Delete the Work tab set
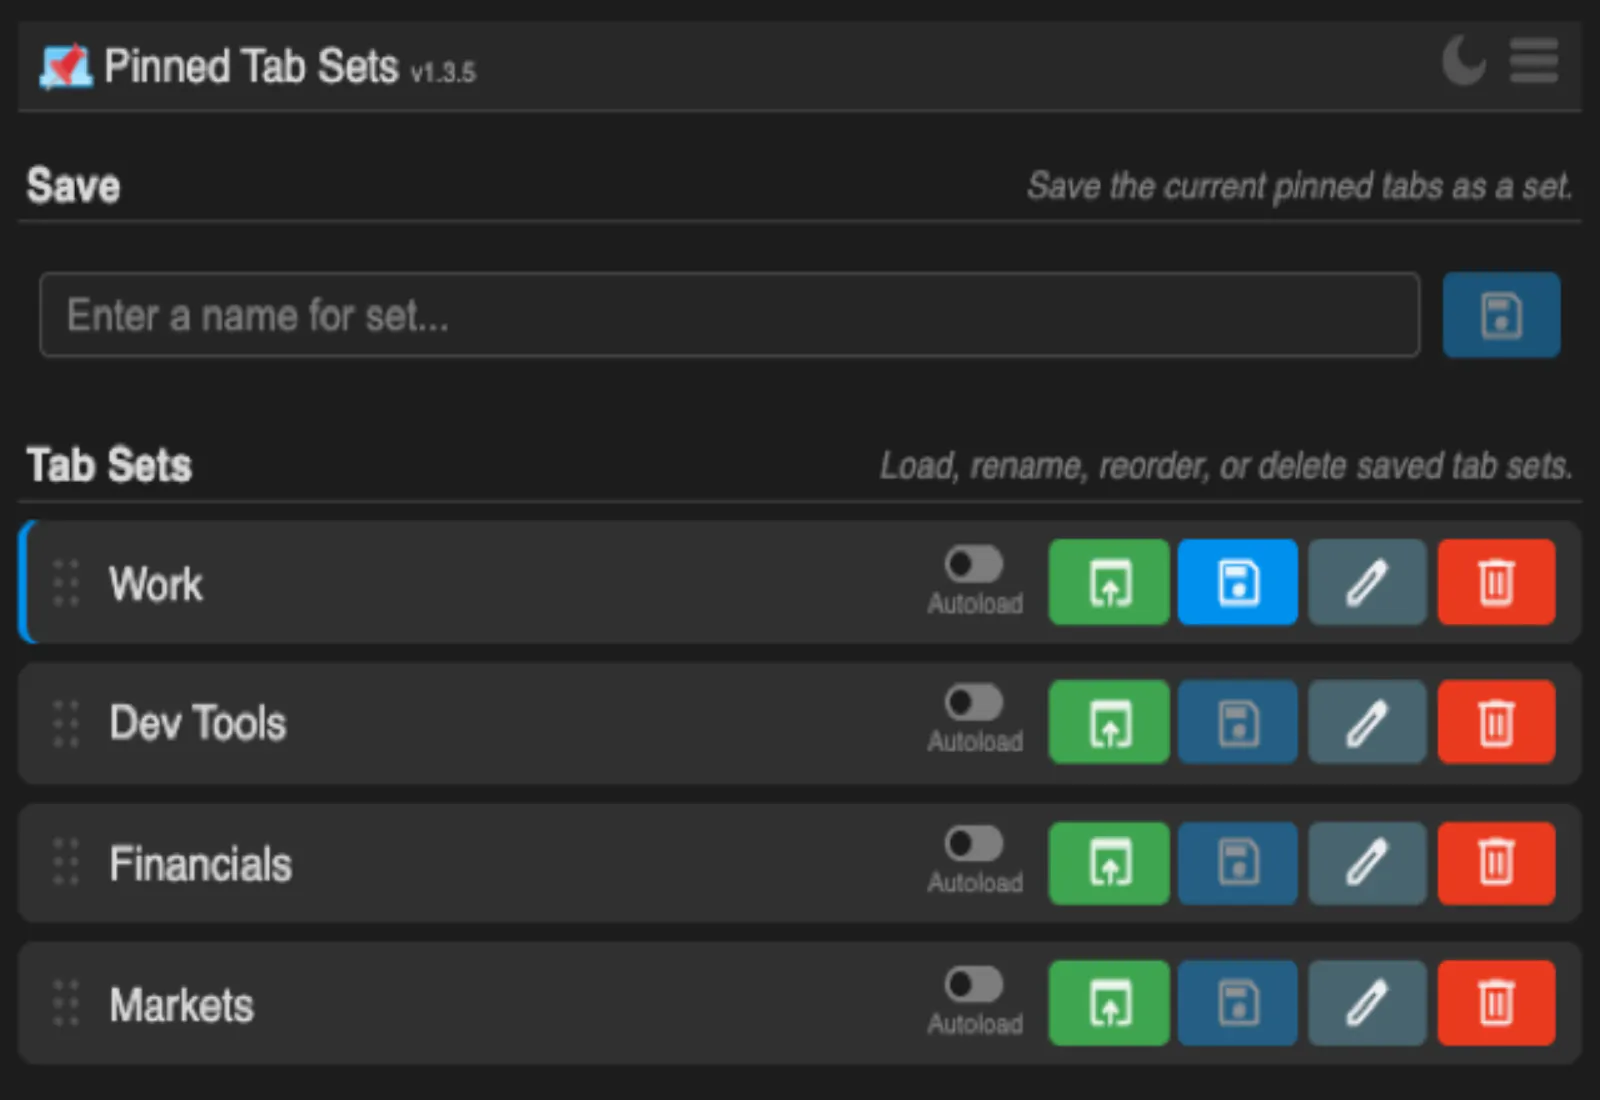 1496,582
